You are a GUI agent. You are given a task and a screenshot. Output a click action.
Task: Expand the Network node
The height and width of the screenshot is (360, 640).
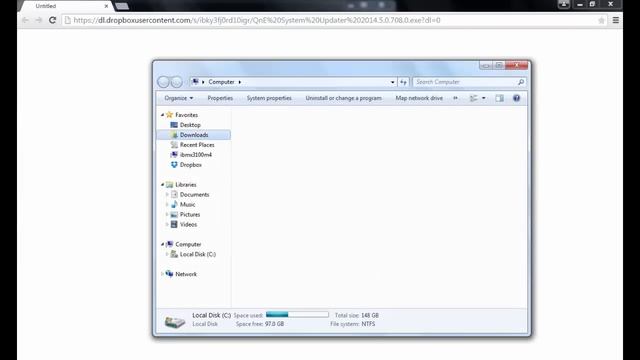click(x=162, y=274)
